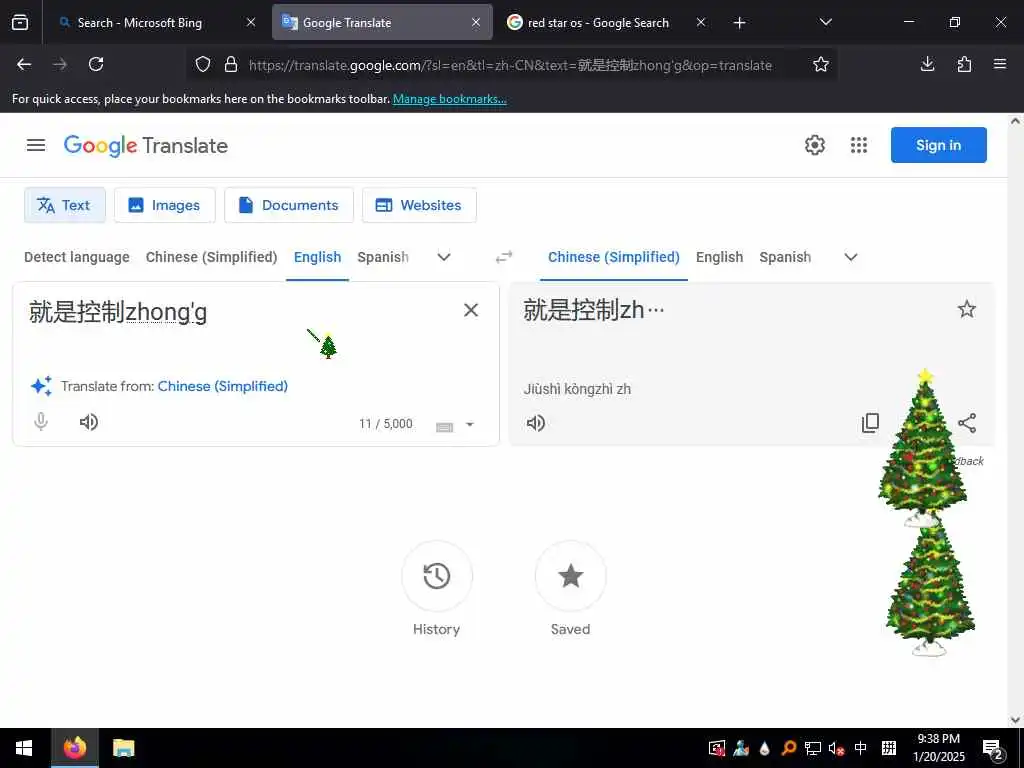Screen dimensions: 1024x768
Task: Choose Detect language as source
Action: pos(76,257)
